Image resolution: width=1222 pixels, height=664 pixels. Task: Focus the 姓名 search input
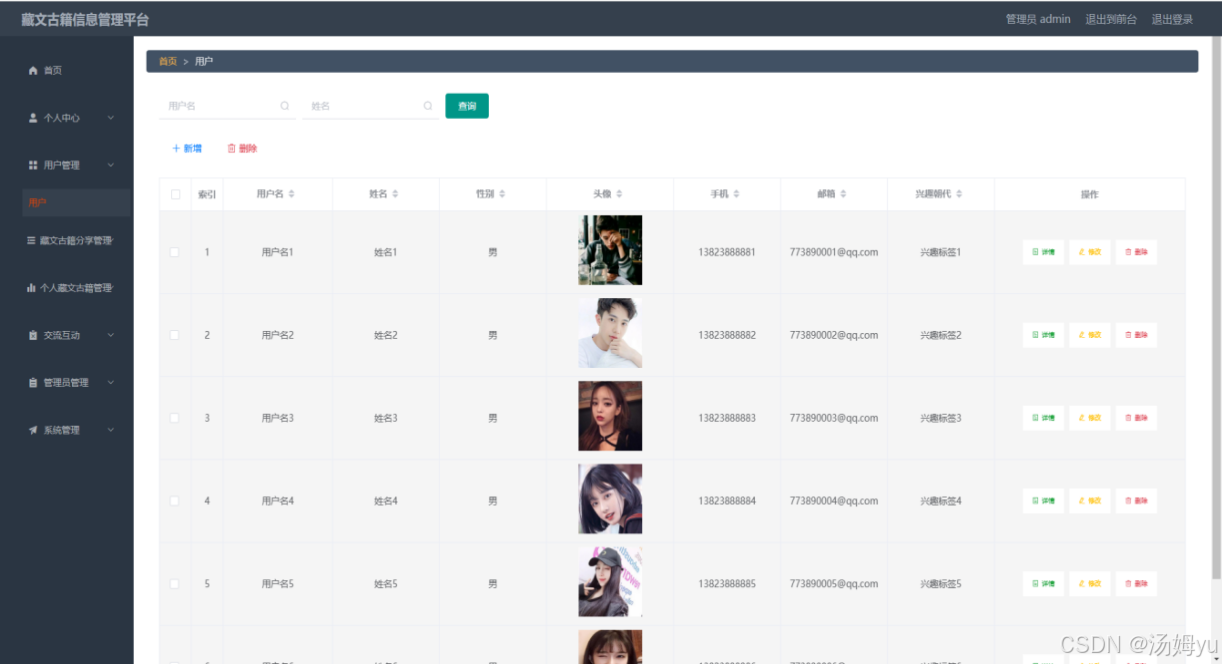click(370, 106)
